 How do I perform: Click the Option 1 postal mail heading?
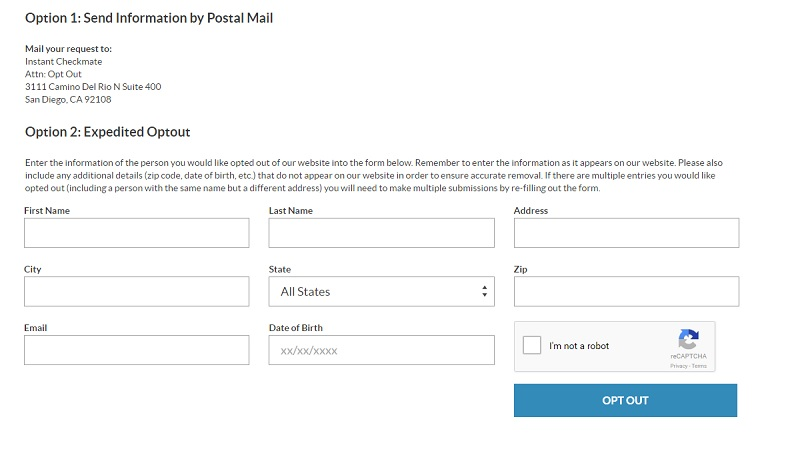(149, 18)
